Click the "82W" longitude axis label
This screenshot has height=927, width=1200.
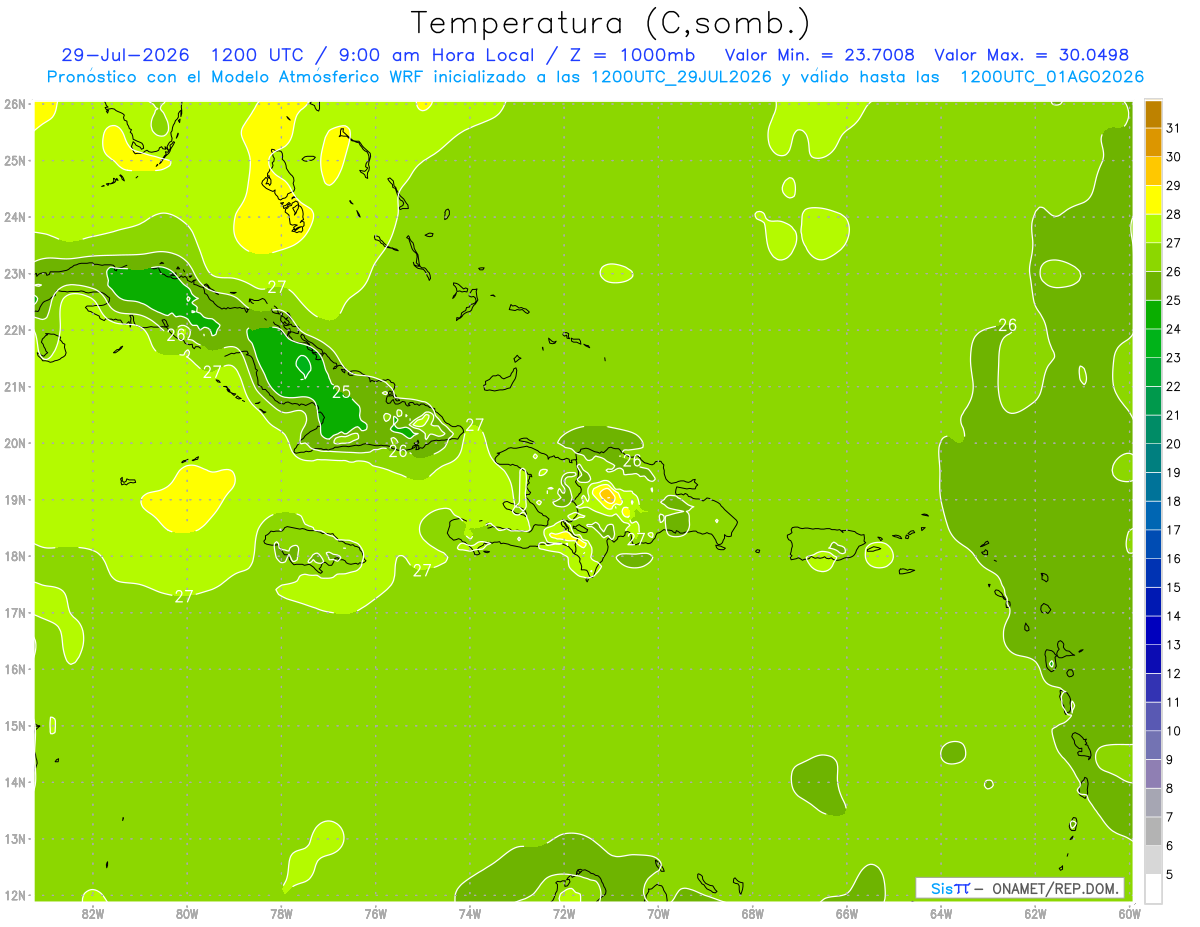pyautogui.click(x=92, y=913)
